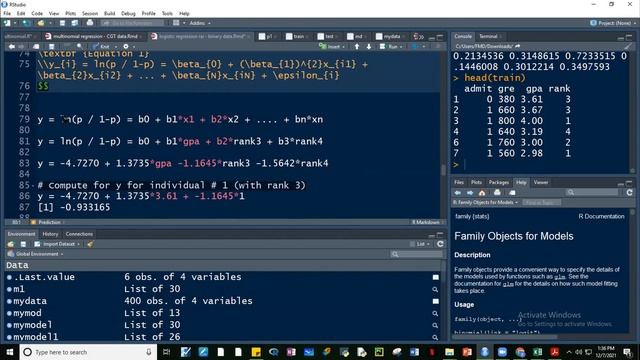Viewport: 640px width, 360px height.
Task: Clear environment objects with broom icon
Action: click(x=90, y=244)
